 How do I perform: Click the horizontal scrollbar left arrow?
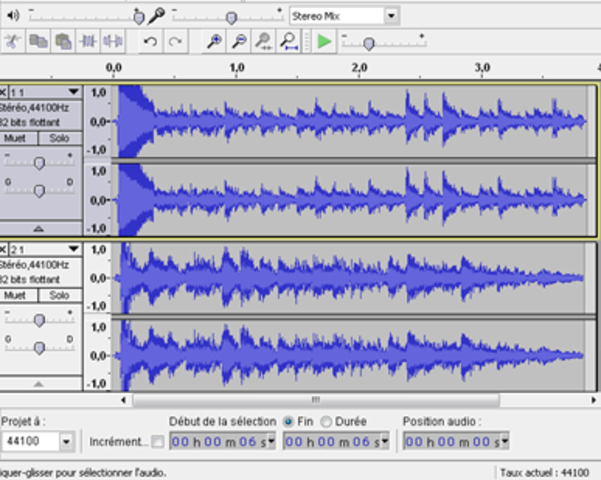pos(123,400)
